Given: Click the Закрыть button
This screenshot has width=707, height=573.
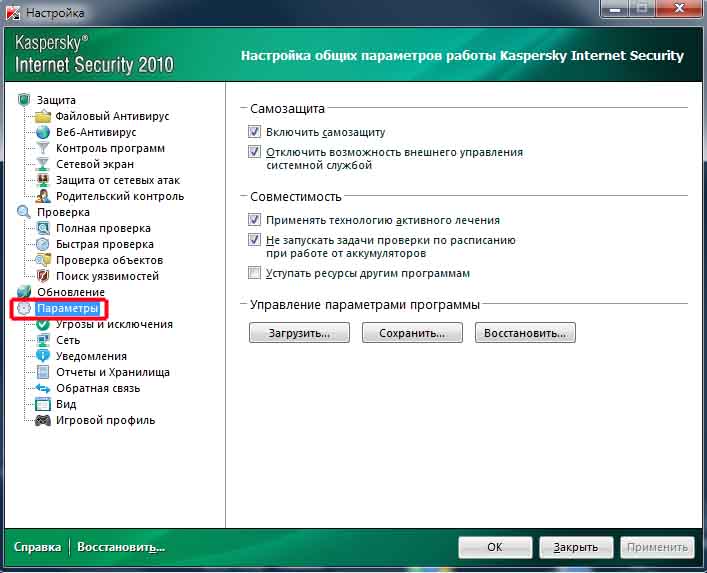Looking at the screenshot, I should [x=576, y=547].
